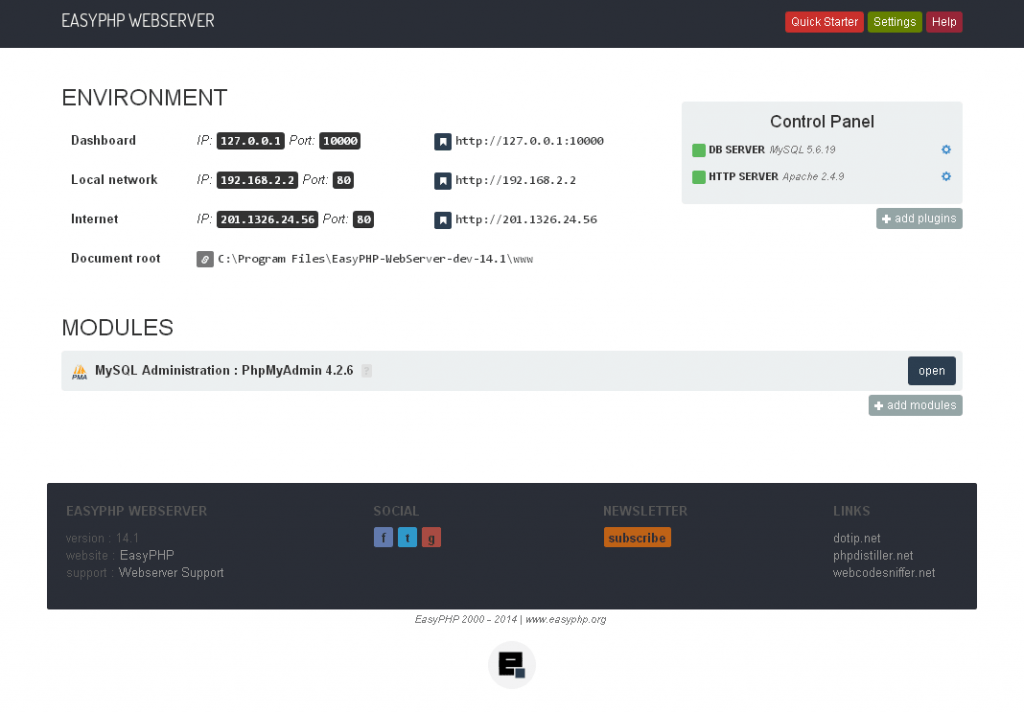Image resolution: width=1024 pixels, height=712 pixels.
Task: Click the MySQL 5.6.19 version text
Action: [802, 150]
